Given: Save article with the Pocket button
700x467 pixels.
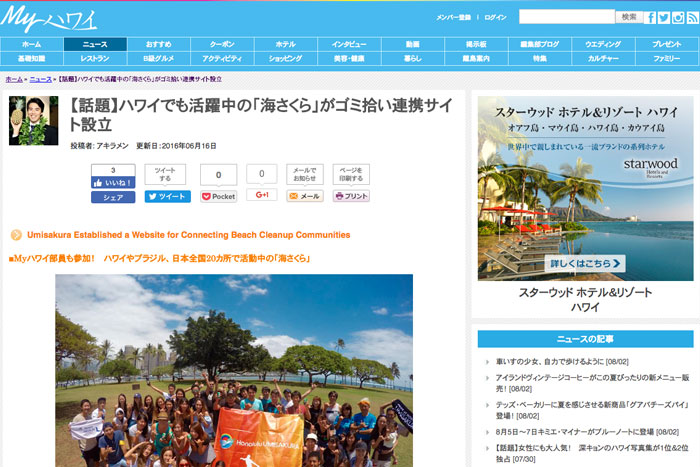Looking at the screenshot, I should [219, 196].
